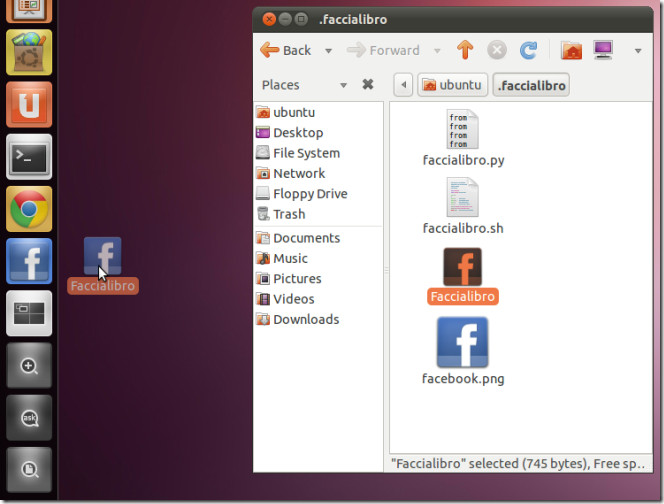This screenshot has height=504, width=664.
Task: Launch Google Chrome from the launcher
Action: [x=29, y=209]
